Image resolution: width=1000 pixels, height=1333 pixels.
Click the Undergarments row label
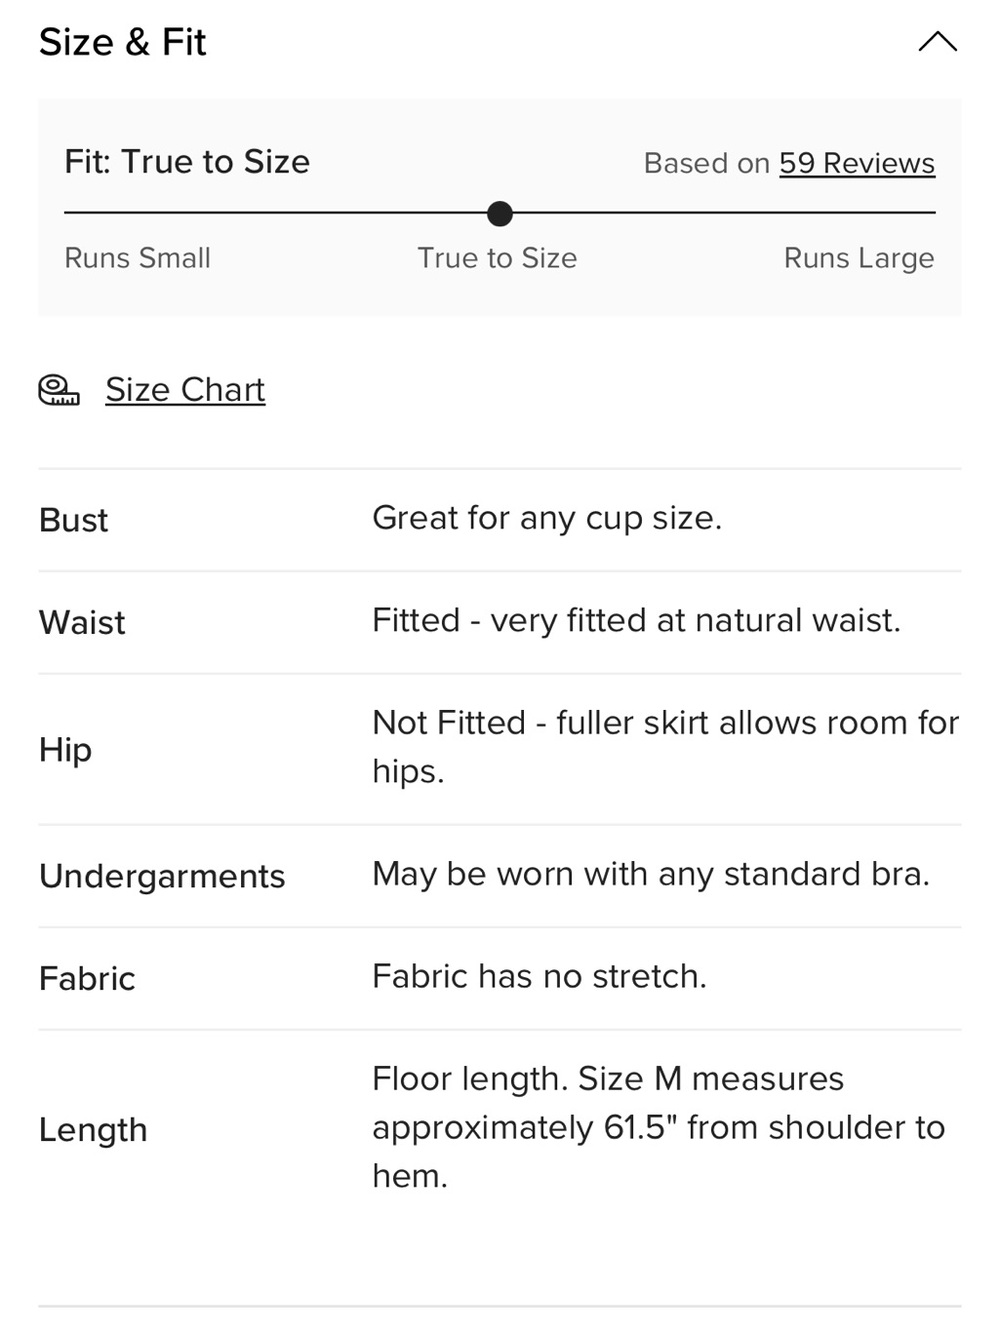pos(162,876)
